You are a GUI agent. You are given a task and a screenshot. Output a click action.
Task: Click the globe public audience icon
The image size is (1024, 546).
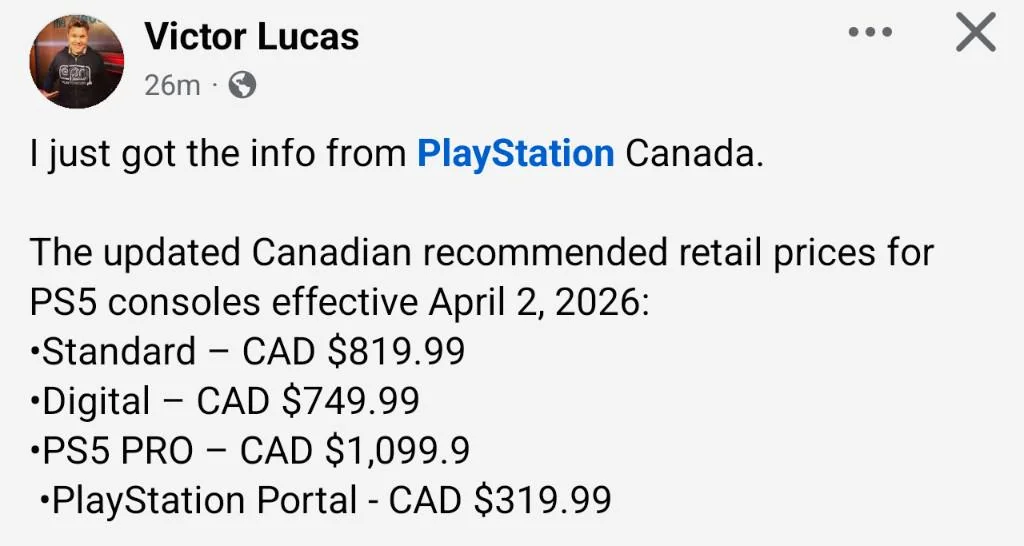click(x=242, y=85)
